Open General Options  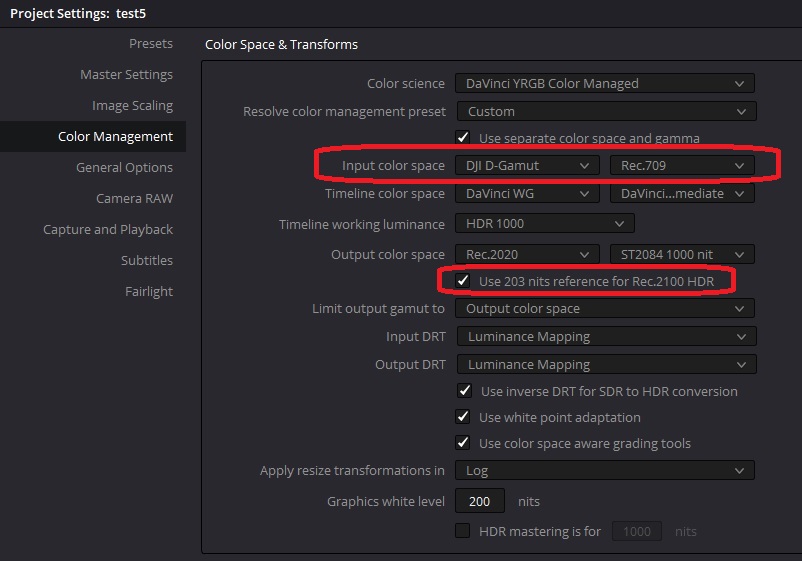click(124, 168)
